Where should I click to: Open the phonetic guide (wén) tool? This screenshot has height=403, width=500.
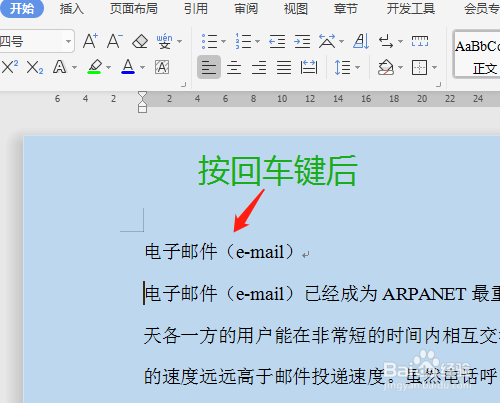(165, 41)
